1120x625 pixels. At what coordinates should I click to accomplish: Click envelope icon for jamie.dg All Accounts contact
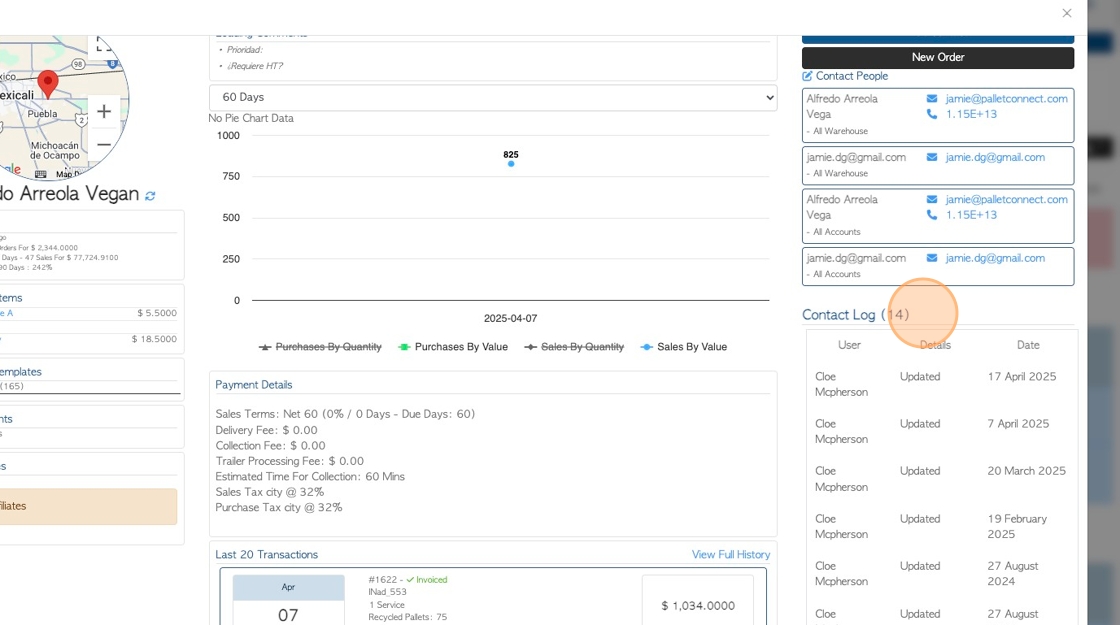click(931, 258)
